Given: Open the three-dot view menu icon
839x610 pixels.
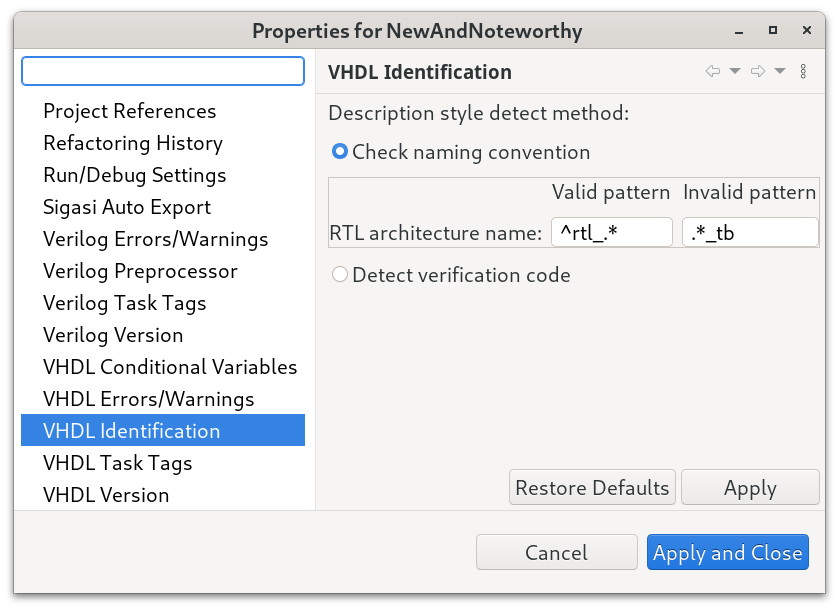Looking at the screenshot, I should point(803,71).
